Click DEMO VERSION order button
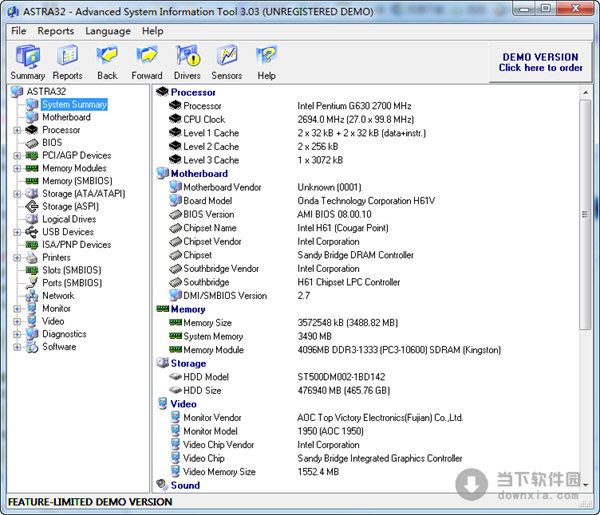The height and width of the screenshot is (515, 600). coord(540,62)
